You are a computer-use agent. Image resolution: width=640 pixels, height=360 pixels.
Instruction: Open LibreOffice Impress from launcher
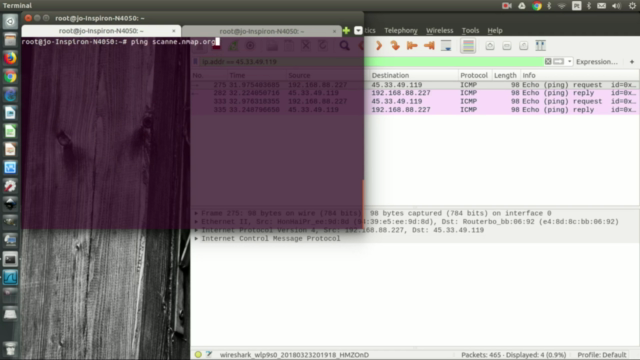(10, 149)
